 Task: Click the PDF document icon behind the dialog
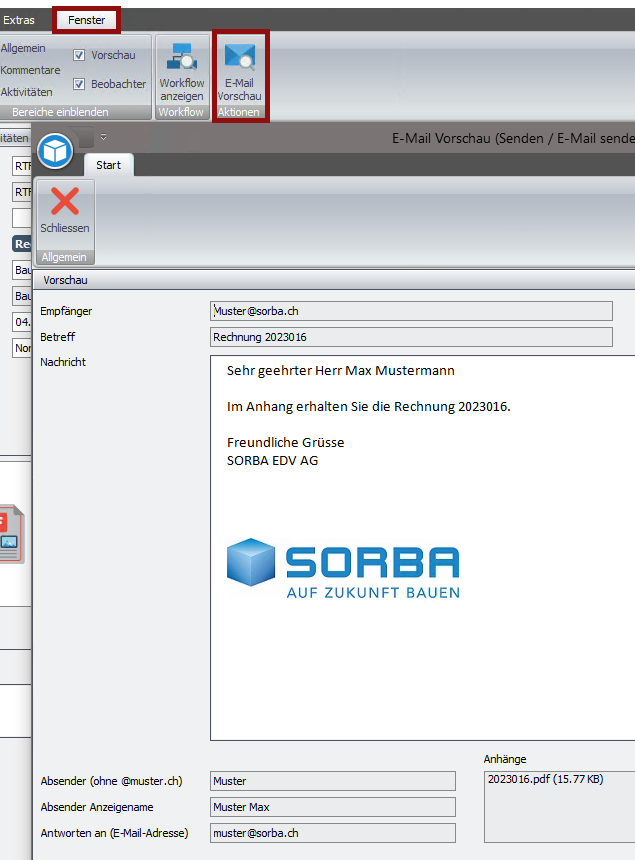[x=10, y=536]
